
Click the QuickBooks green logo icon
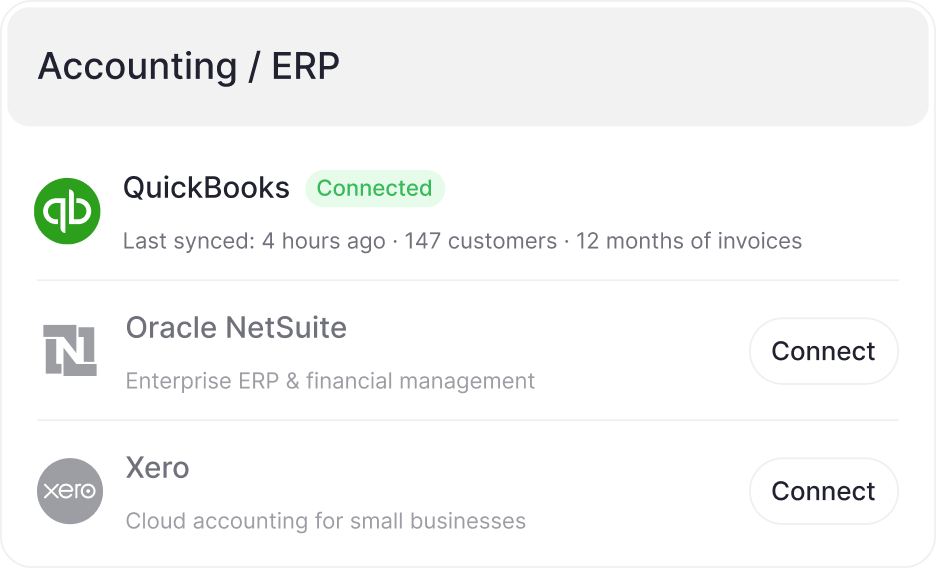[68, 211]
